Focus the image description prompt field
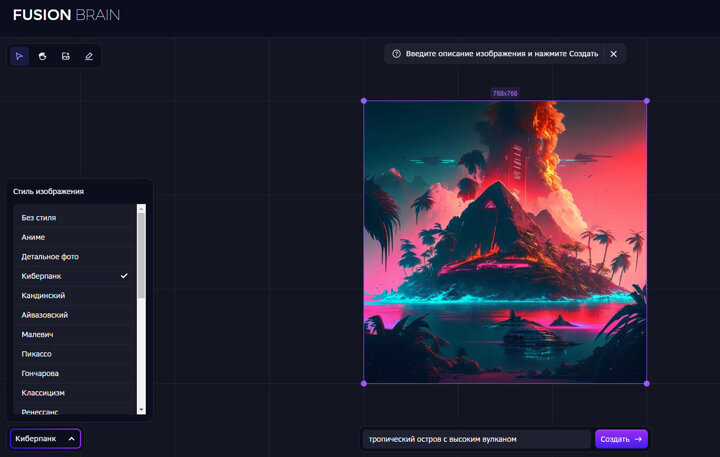Screen dimensions: 720x457 coord(476,439)
